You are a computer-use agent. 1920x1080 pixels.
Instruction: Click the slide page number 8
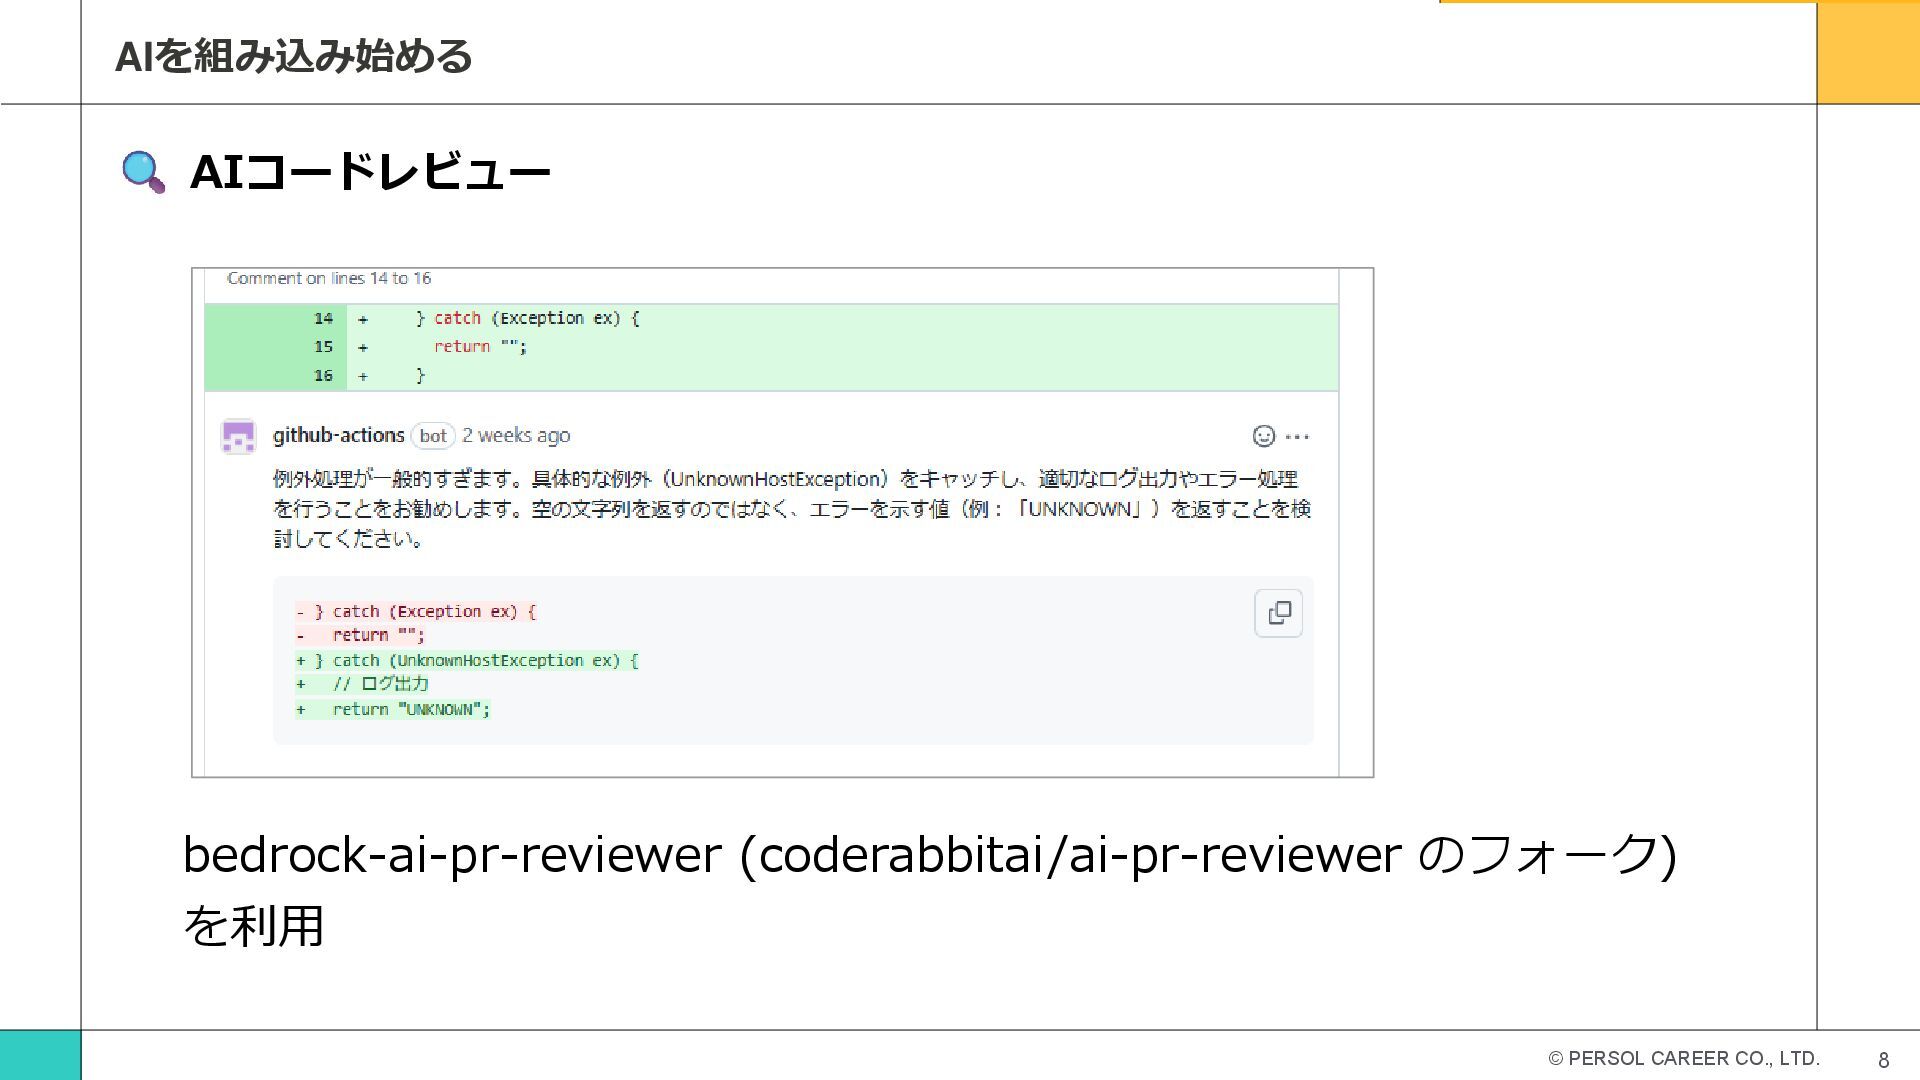[x=1883, y=1060]
